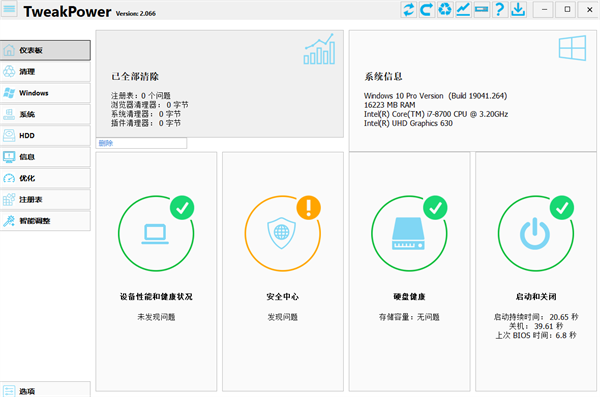Click the 未发现问题 status text

156,317
